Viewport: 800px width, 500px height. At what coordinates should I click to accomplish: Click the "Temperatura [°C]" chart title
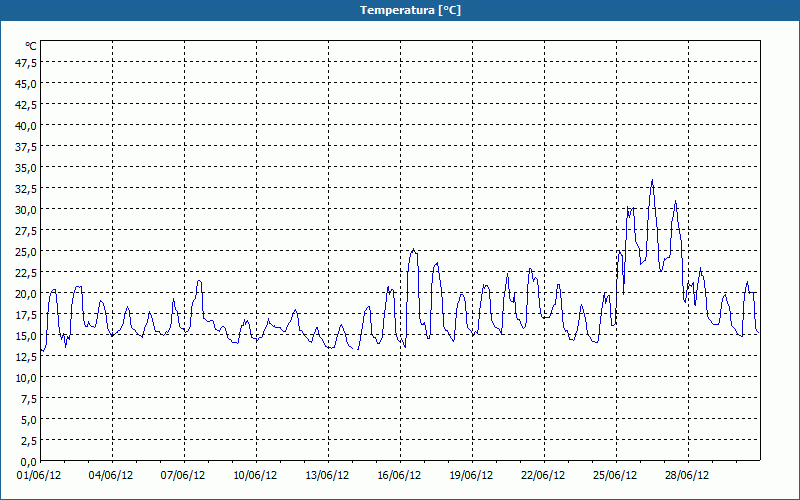pyautogui.click(x=410, y=10)
